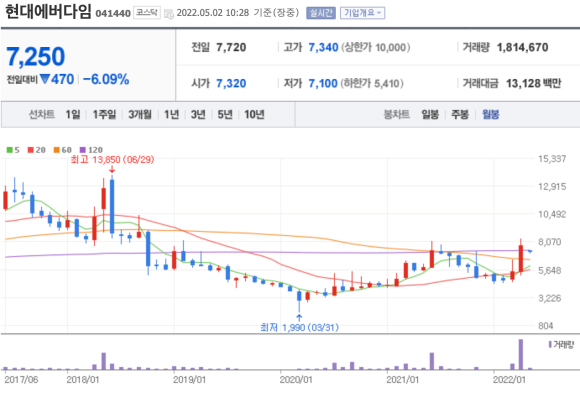
Task: Click the calendar icon beside the date
Action: click(169, 14)
